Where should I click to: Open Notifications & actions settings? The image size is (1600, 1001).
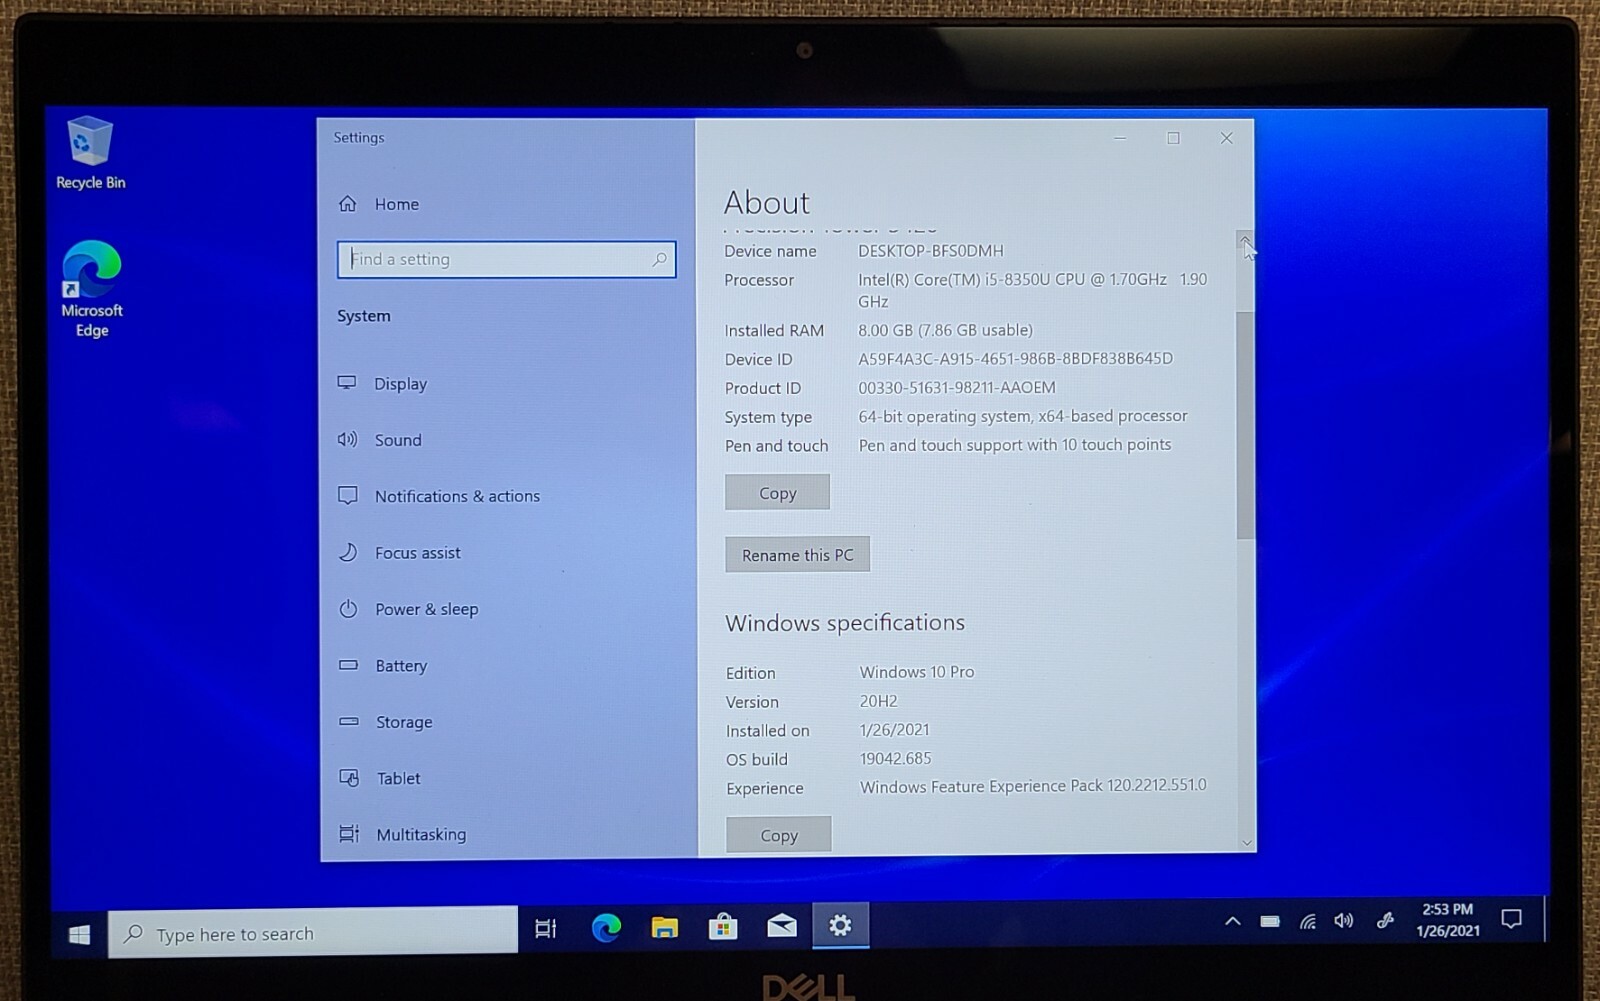click(439, 496)
